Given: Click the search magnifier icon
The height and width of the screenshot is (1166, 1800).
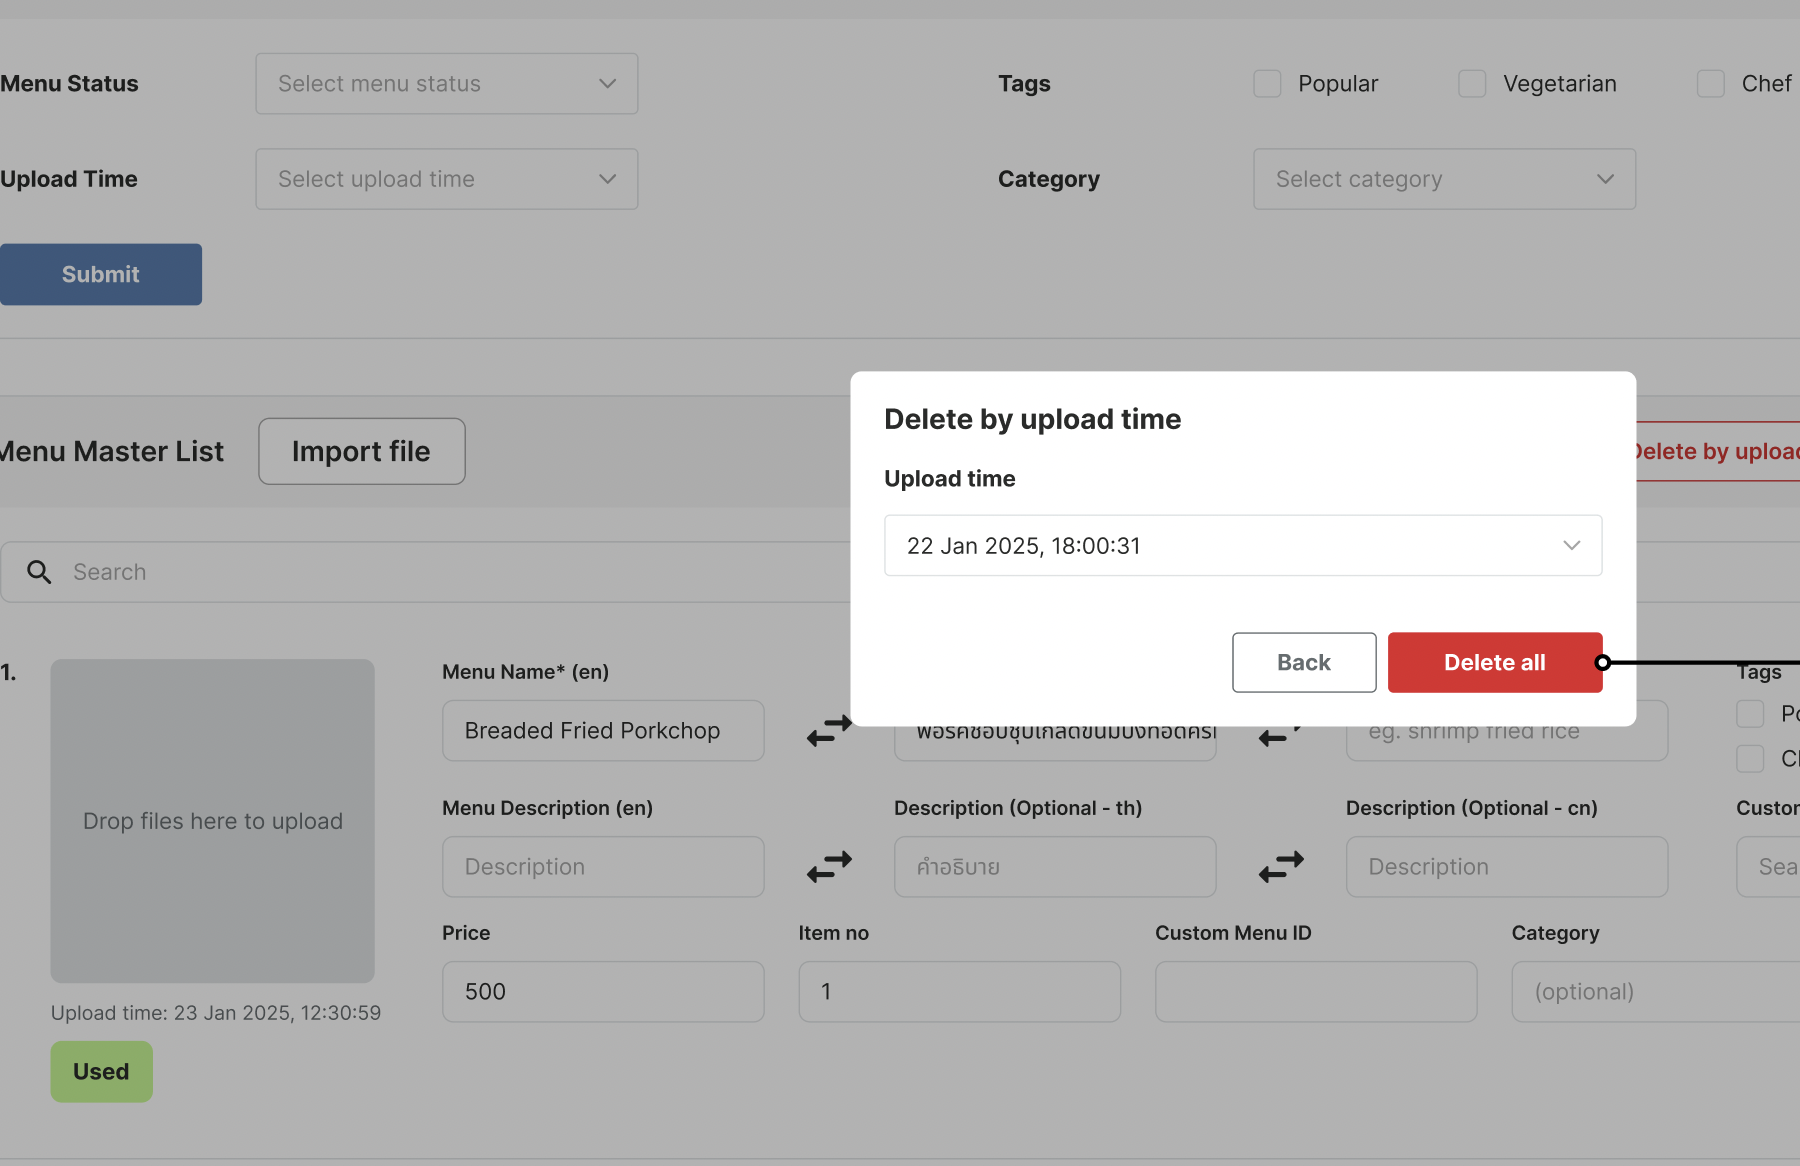Looking at the screenshot, I should pyautogui.click(x=39, y=572).
